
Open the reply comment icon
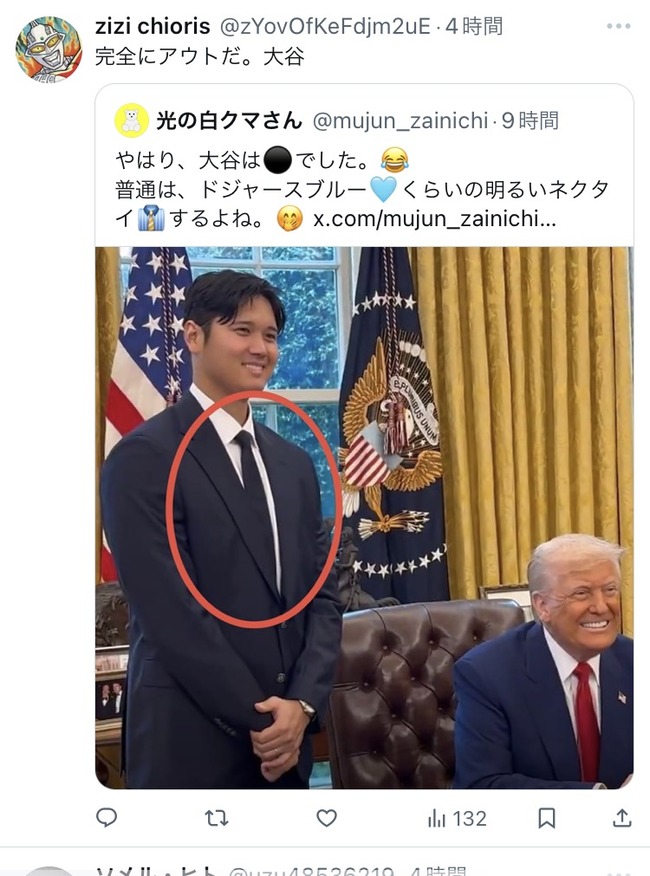[x=106, y=818]
